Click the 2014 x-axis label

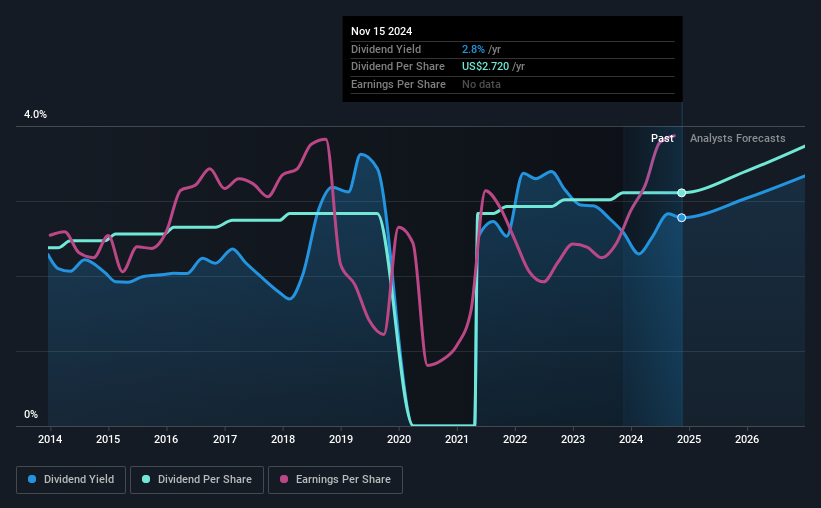[50, 439]
